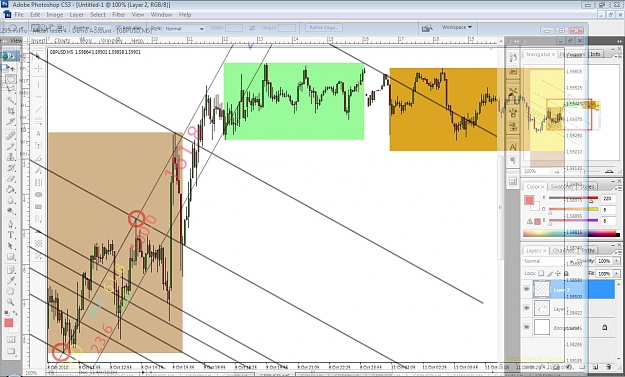Open the Brushes panel dock icon
Viewport: 625px width, 377px height.
[513, 72]
